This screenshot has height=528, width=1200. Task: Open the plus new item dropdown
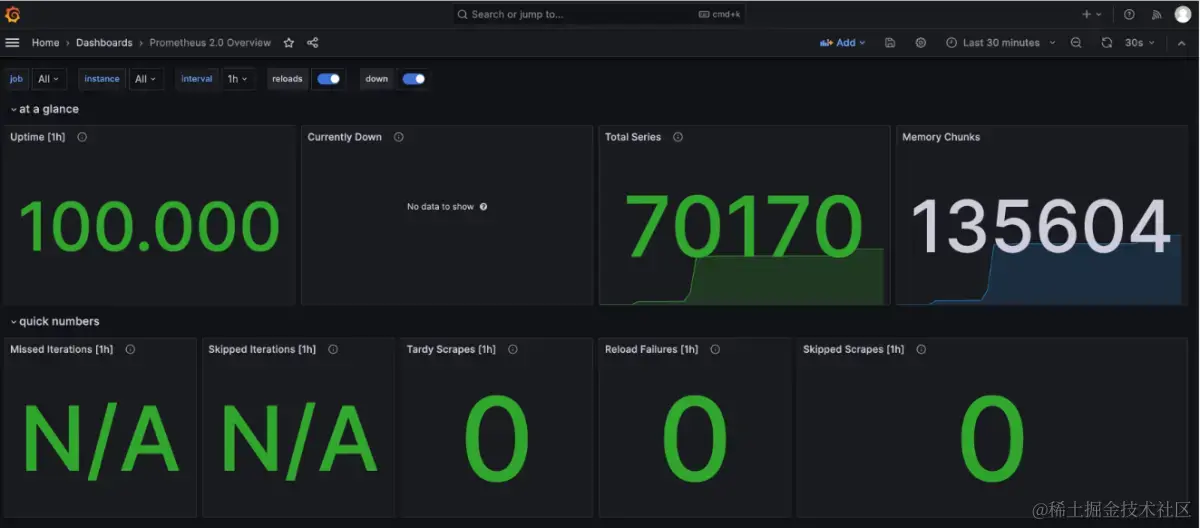(x=1091, y=14)
